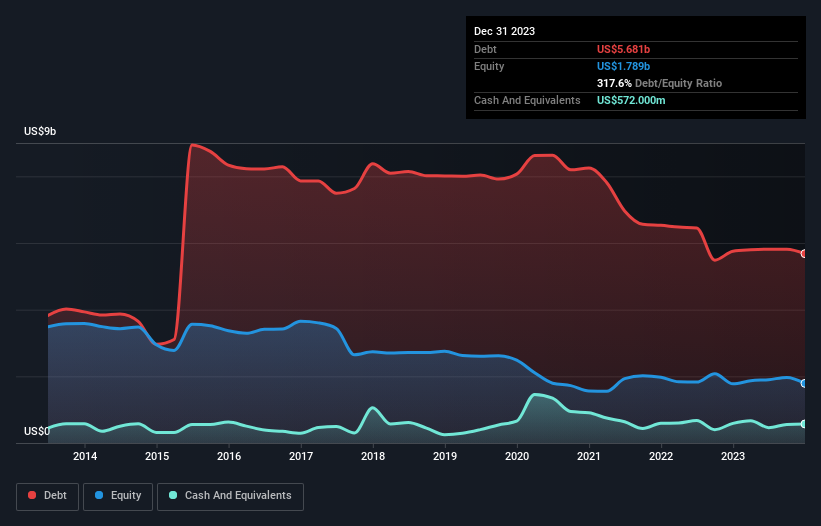Viewport: 821px width, 526px height.
Task: Click the red Debt endpoint marker
Action: coord(804,254)
